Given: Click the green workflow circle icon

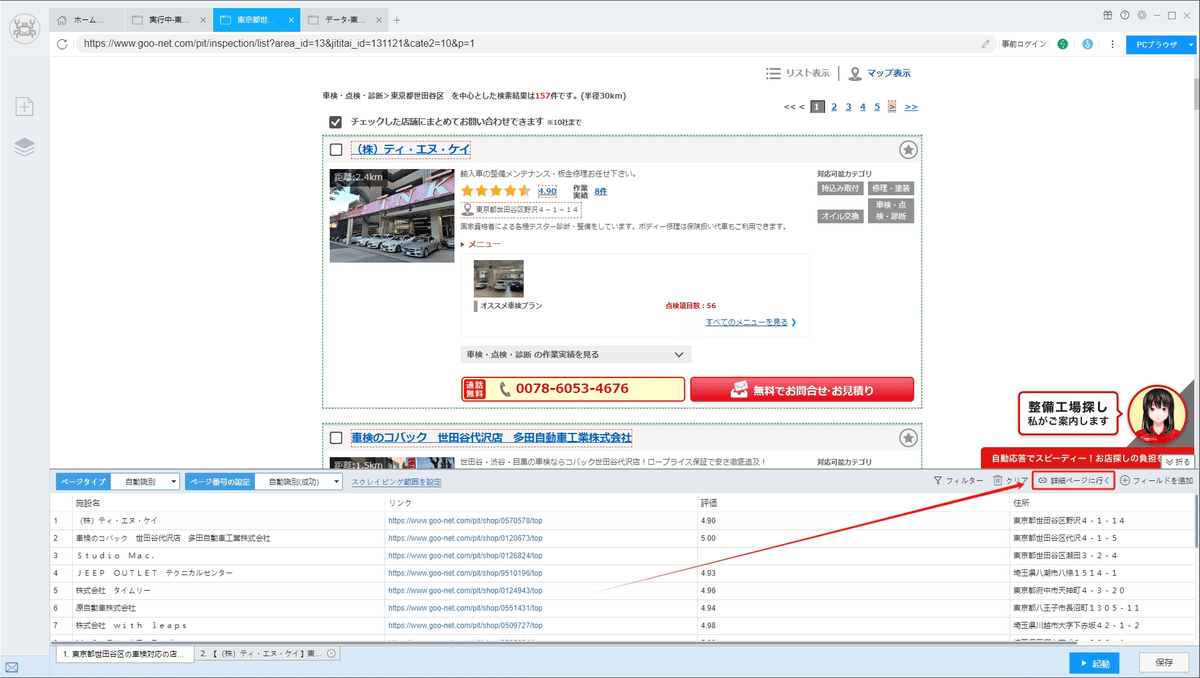Looking at the screenshot, I should [x=1062, y=44].
